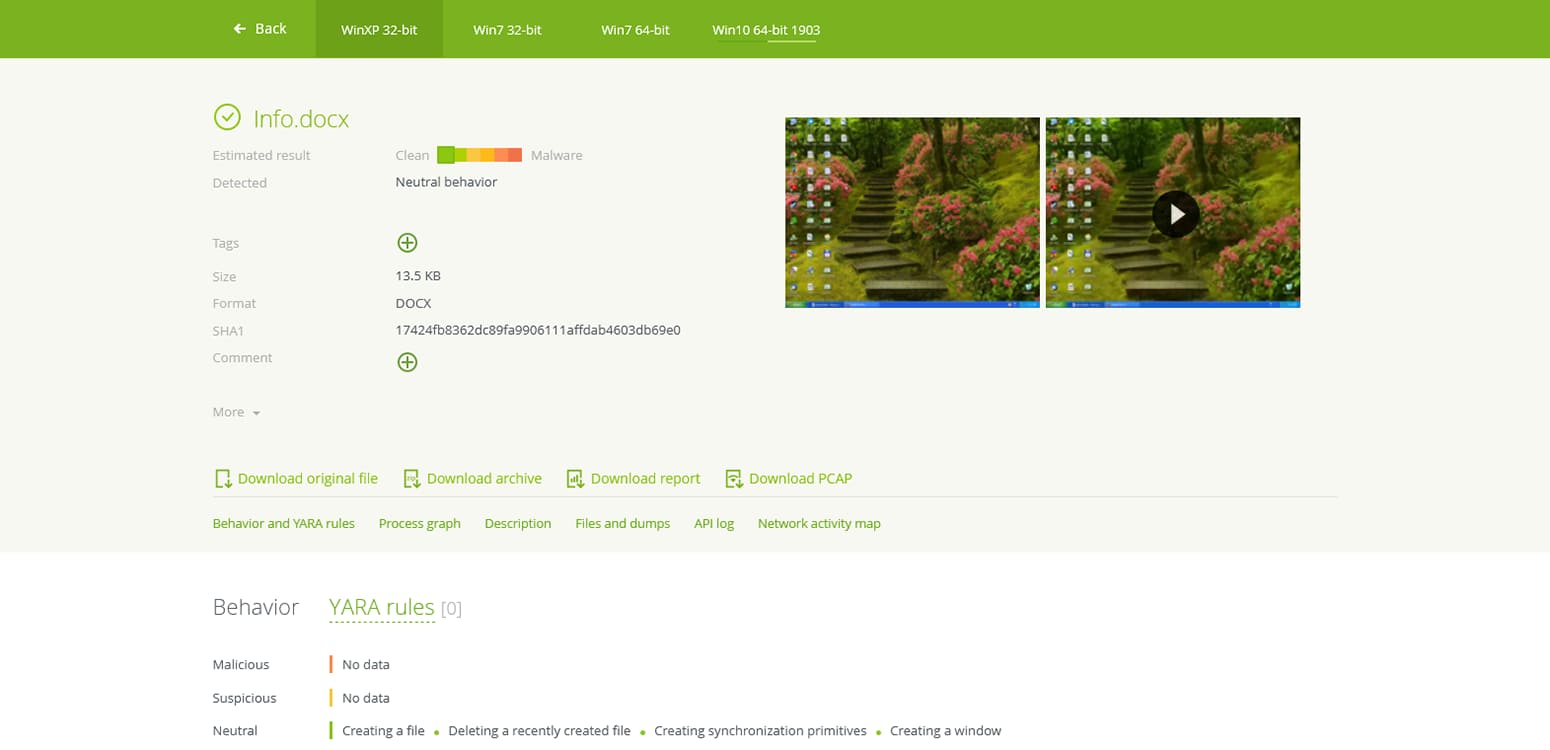Viewport: 1550px width, 750px height.
Task: Click the green Clean segment of result bar
Action: (x=446, y=155)
